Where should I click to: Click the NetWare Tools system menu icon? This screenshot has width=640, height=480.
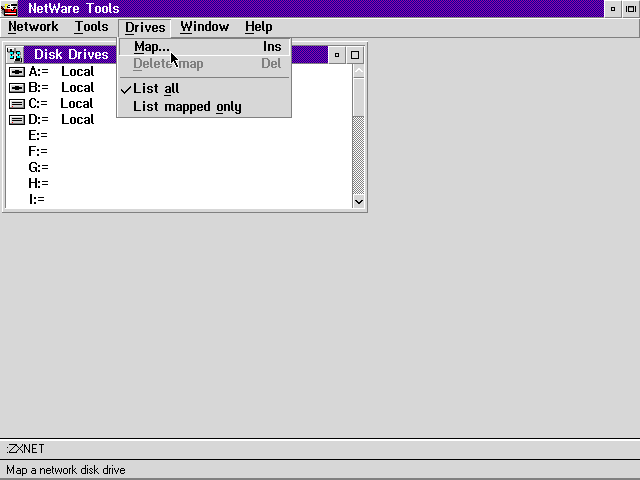(10, 9)
